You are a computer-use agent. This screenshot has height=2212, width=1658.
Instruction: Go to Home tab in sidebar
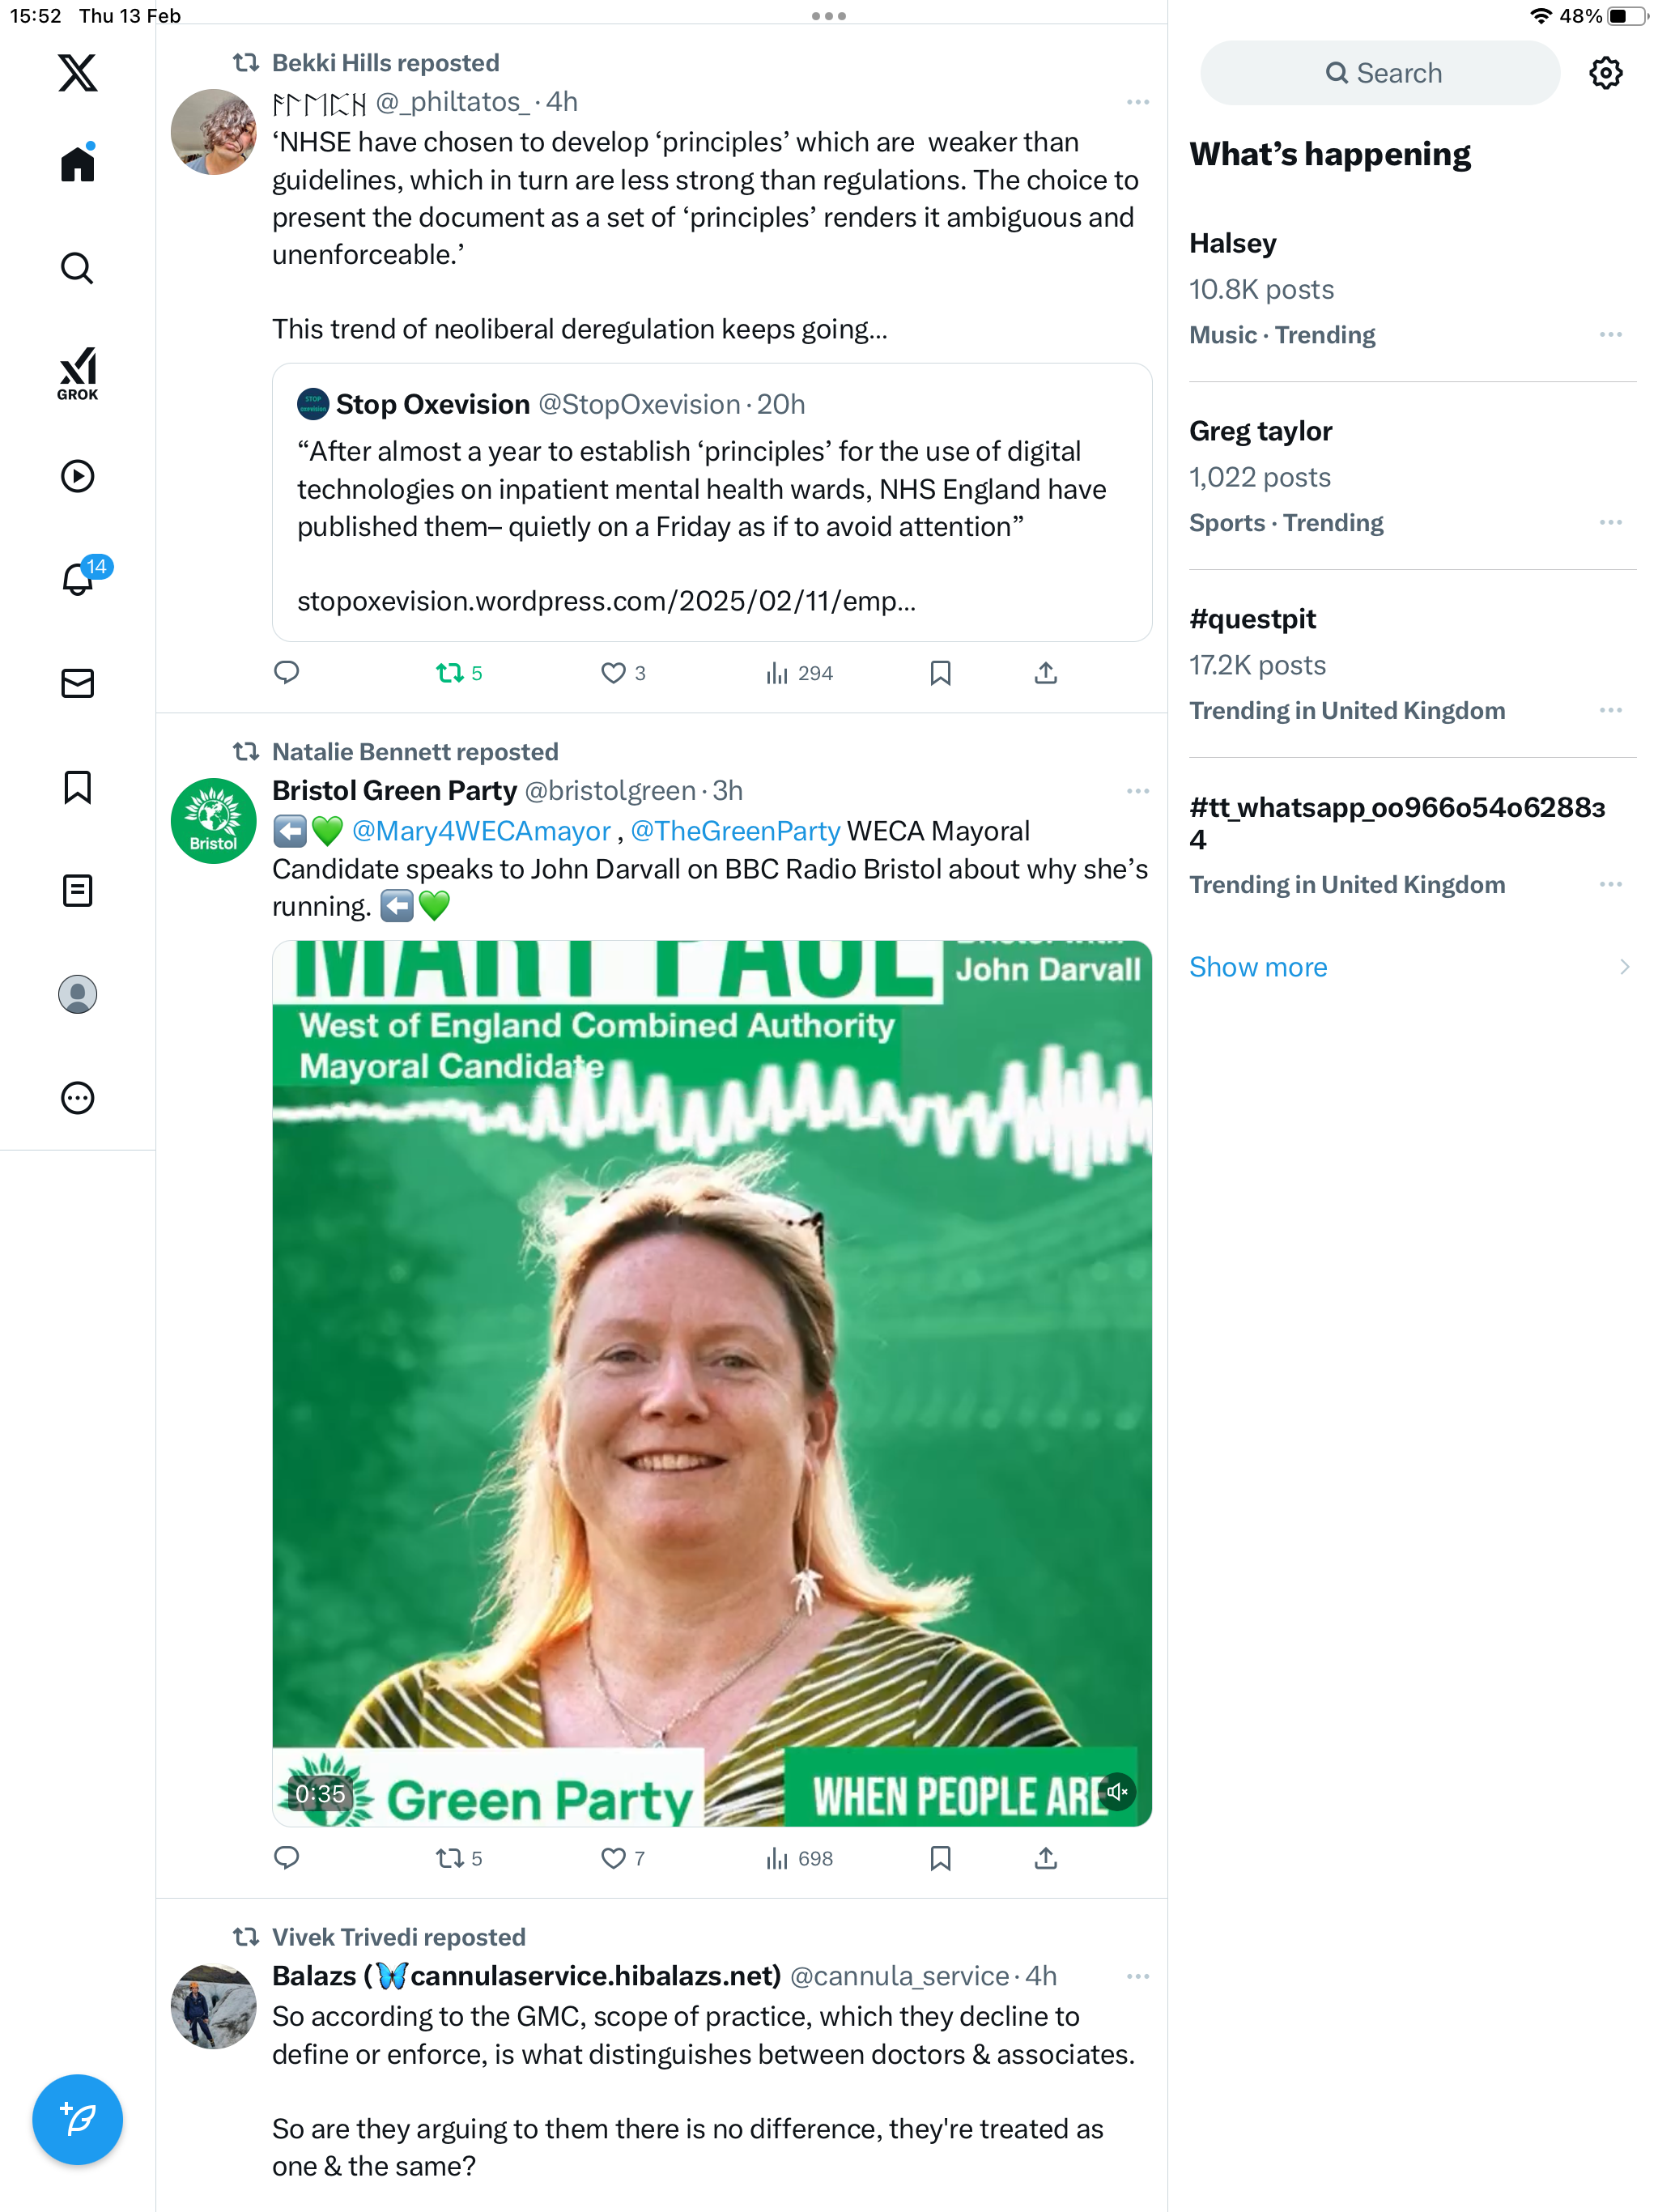[x=77, y=163]
